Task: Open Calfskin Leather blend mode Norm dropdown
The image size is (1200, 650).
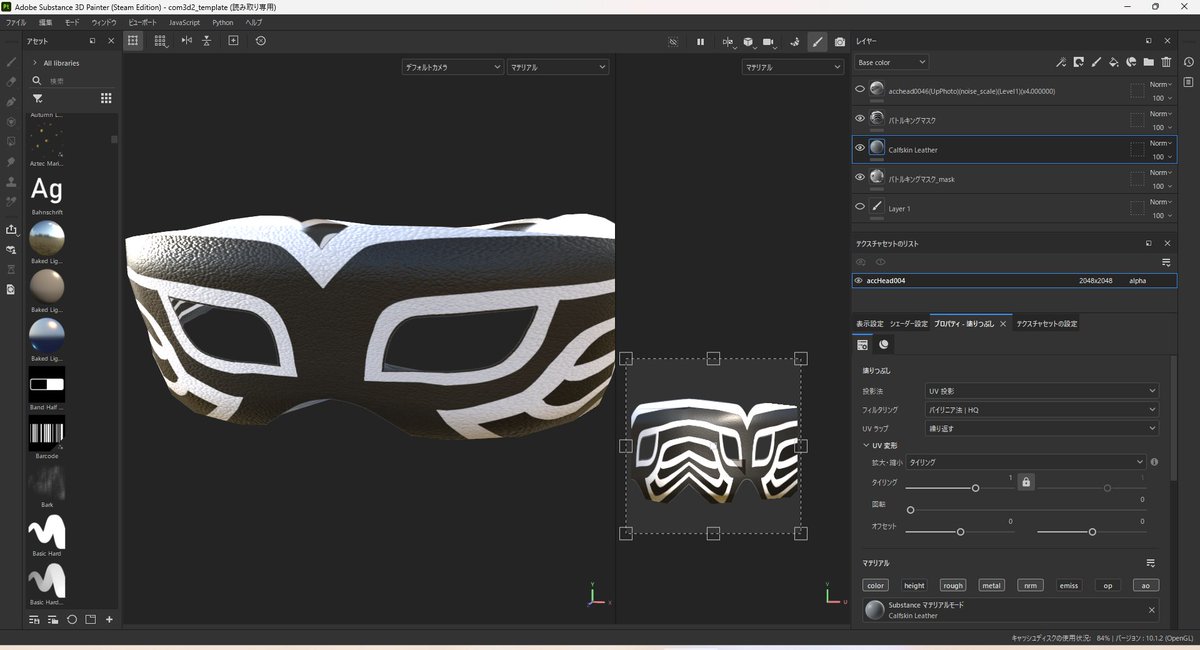Action: point(1161,143)
